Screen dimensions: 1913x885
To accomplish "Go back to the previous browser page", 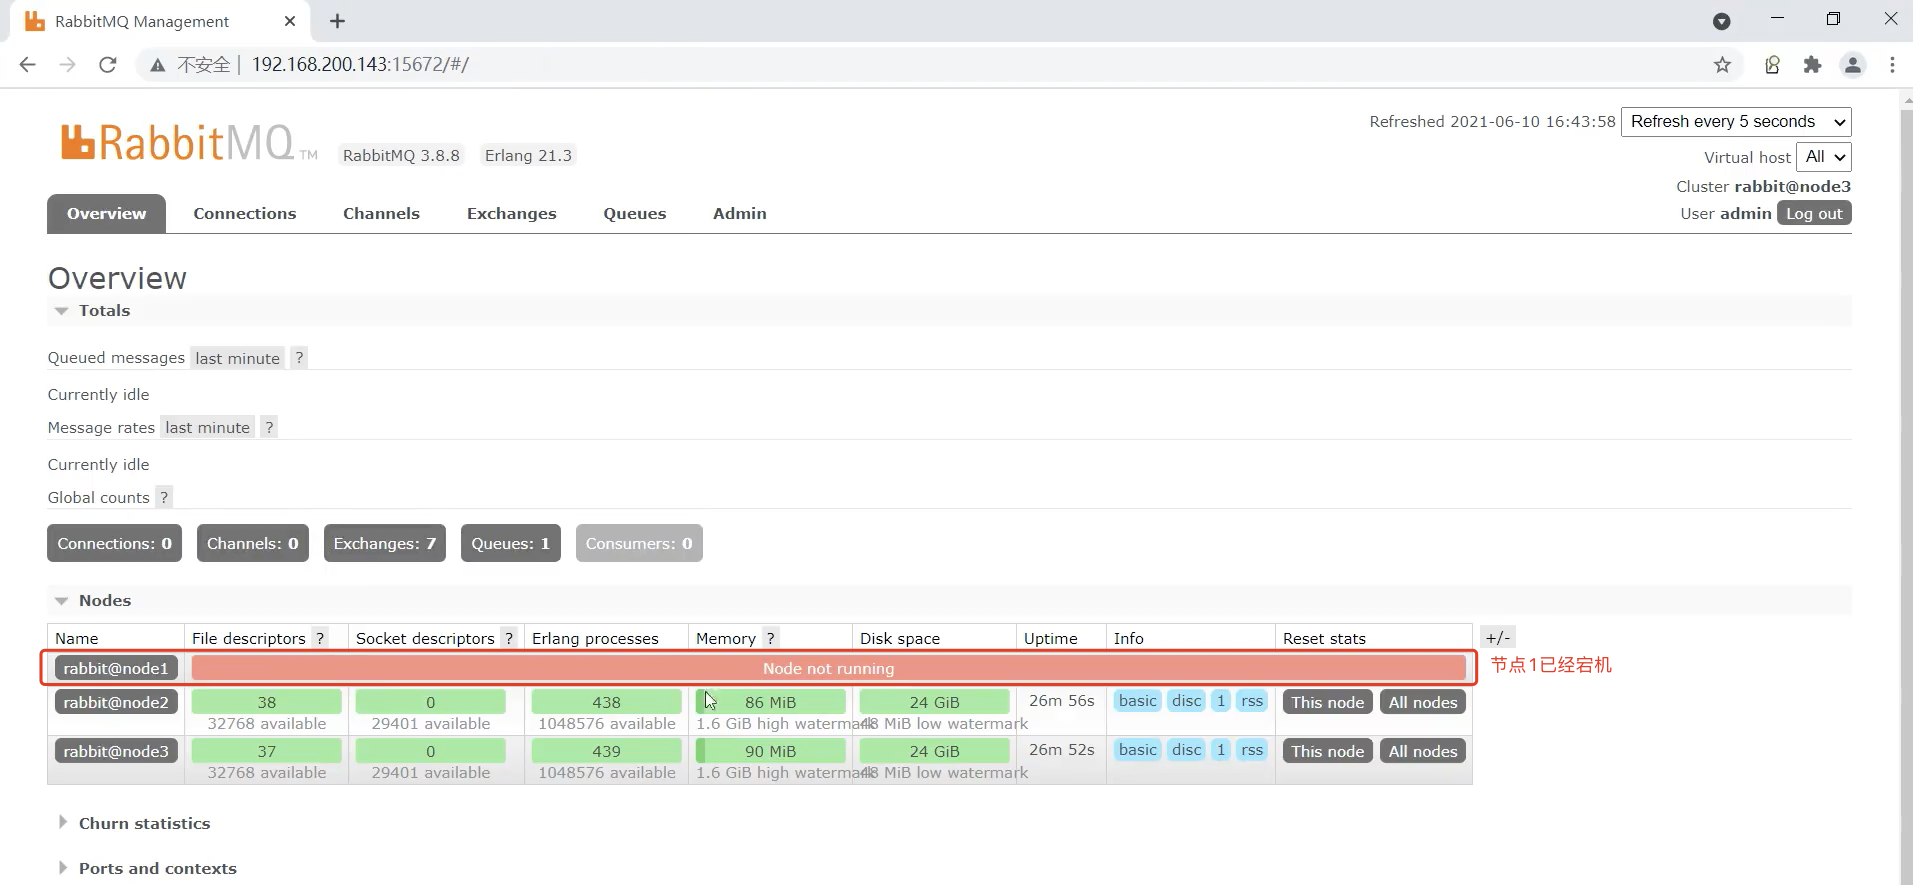I will click(x=27, y=65).
